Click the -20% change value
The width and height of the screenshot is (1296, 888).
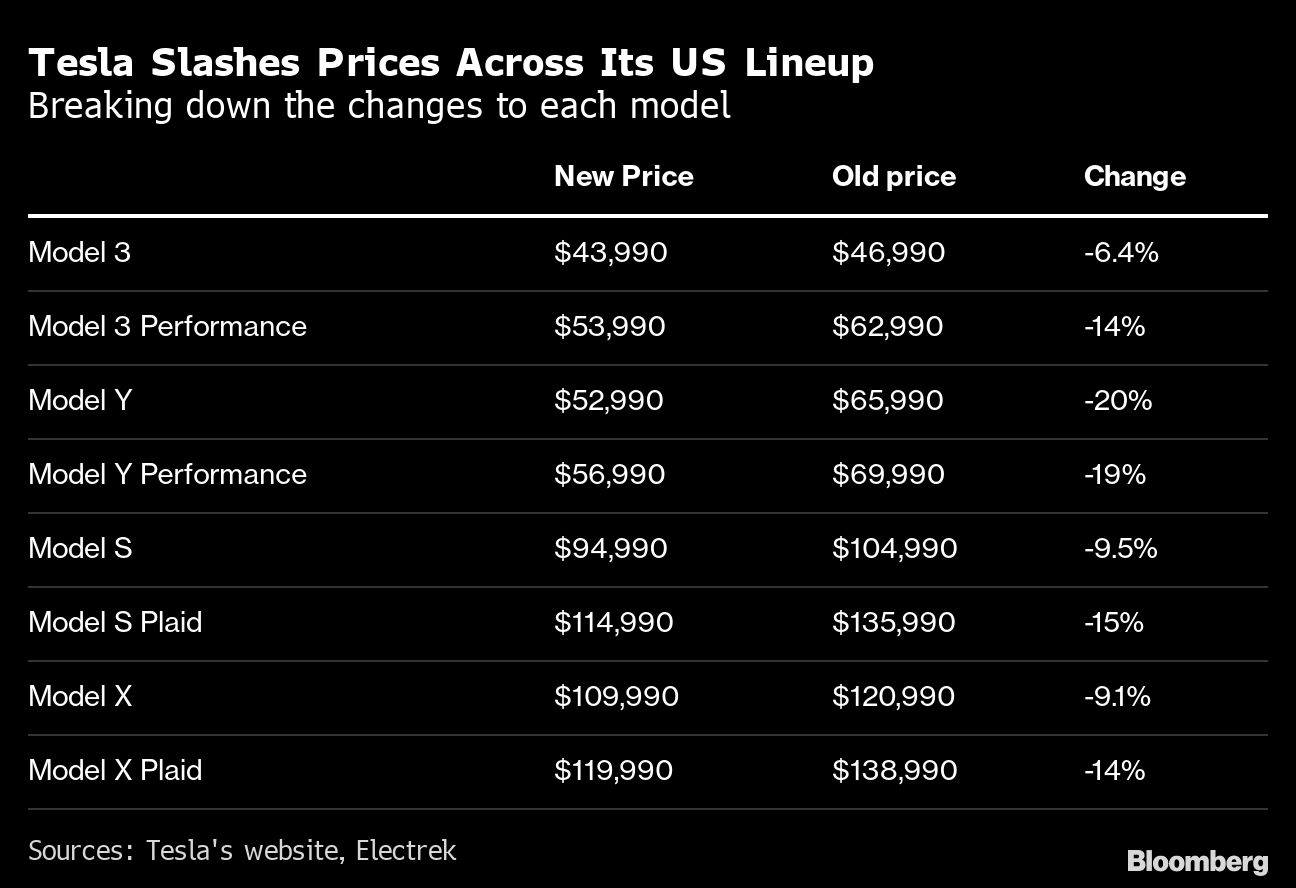point(1118,400)
